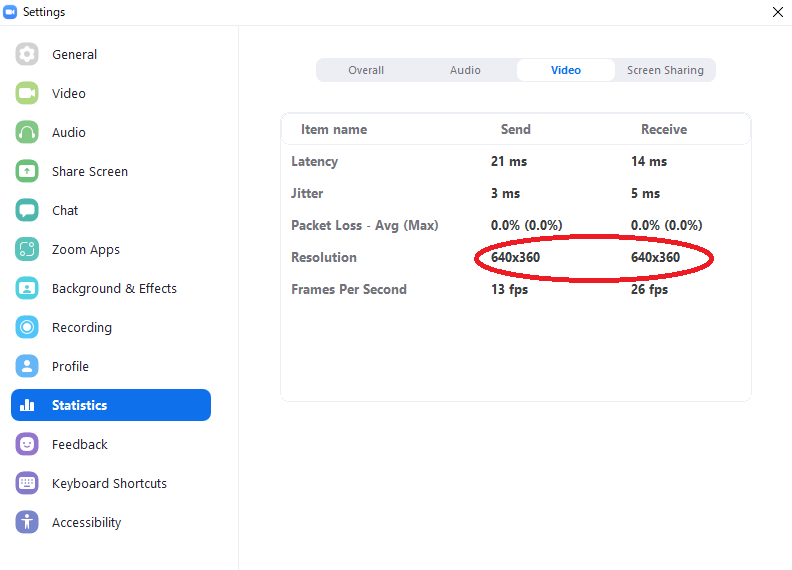Select the Accessibility icon

(x=27, y=523)
